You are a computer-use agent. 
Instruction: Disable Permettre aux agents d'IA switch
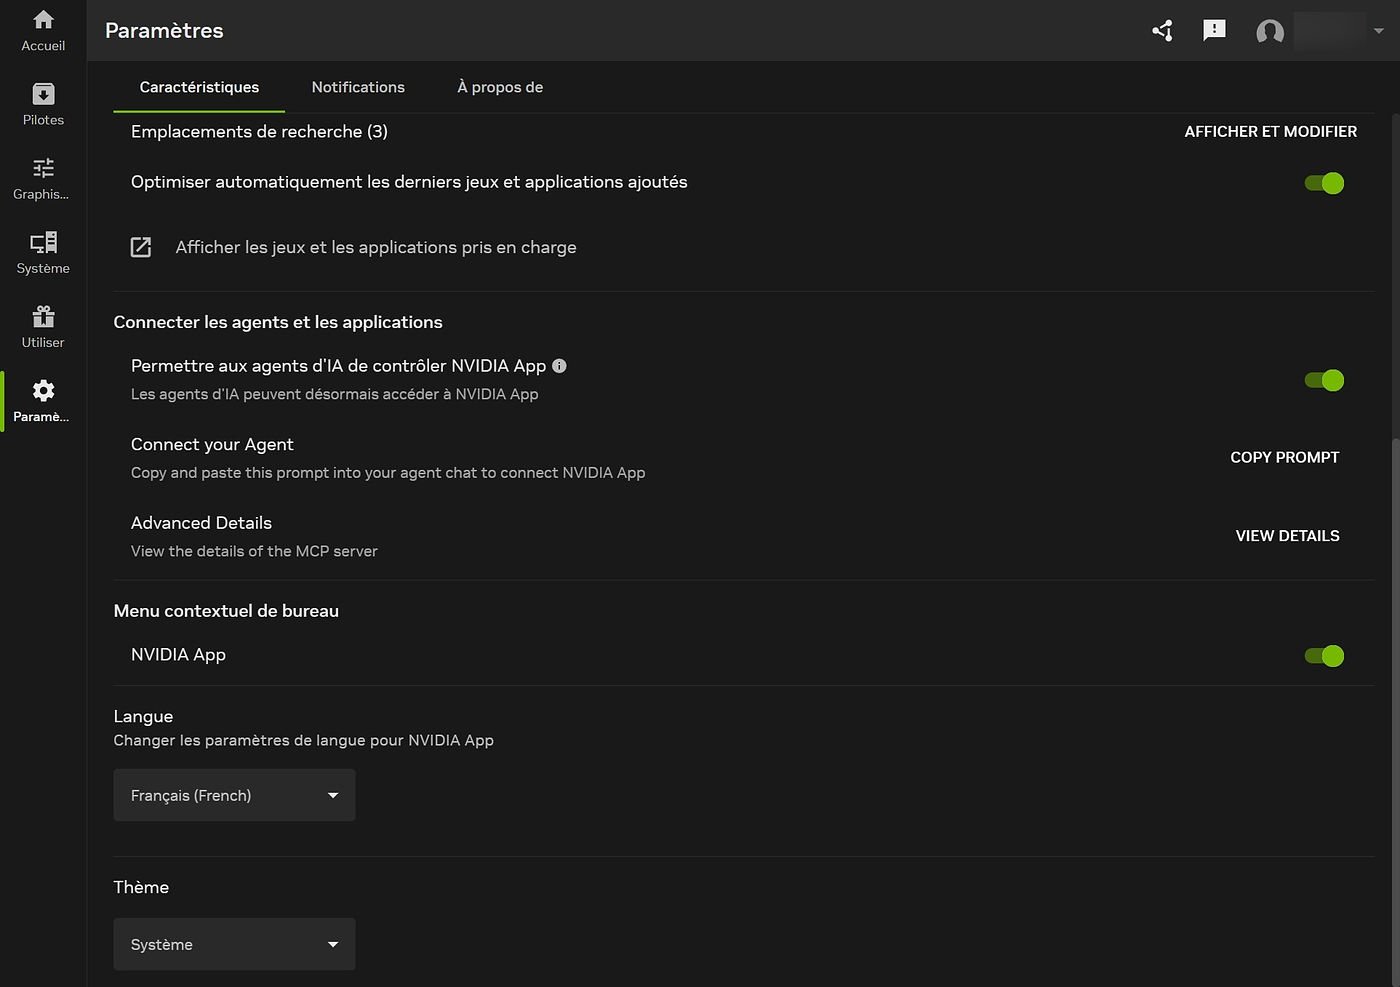point(1324,380)
